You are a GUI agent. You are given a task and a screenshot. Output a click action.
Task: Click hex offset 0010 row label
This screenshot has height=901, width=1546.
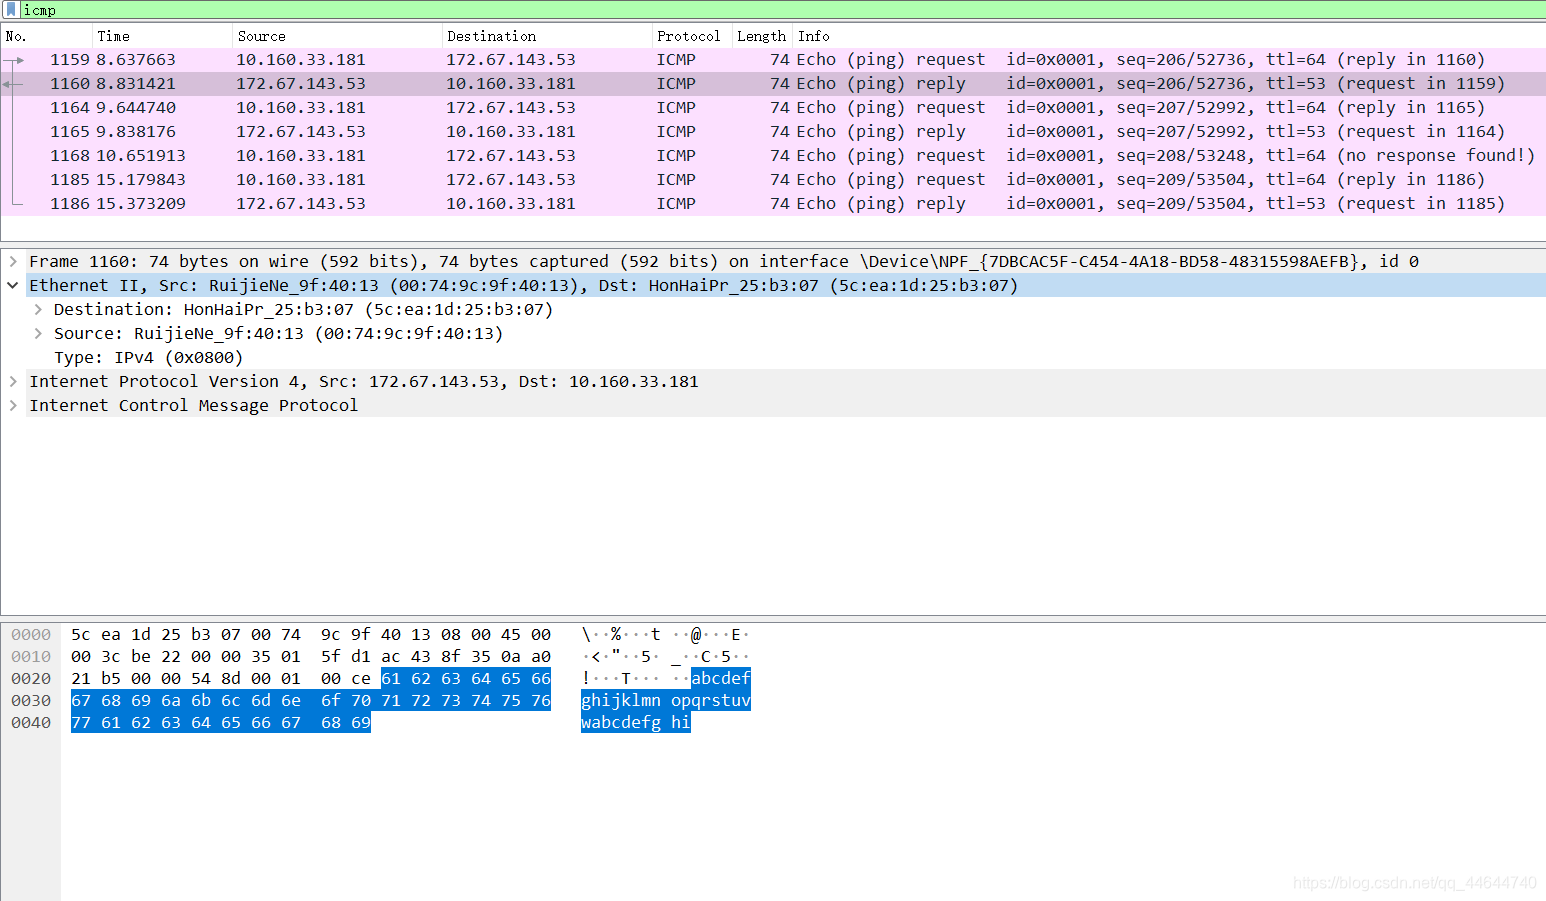[31, 657]
